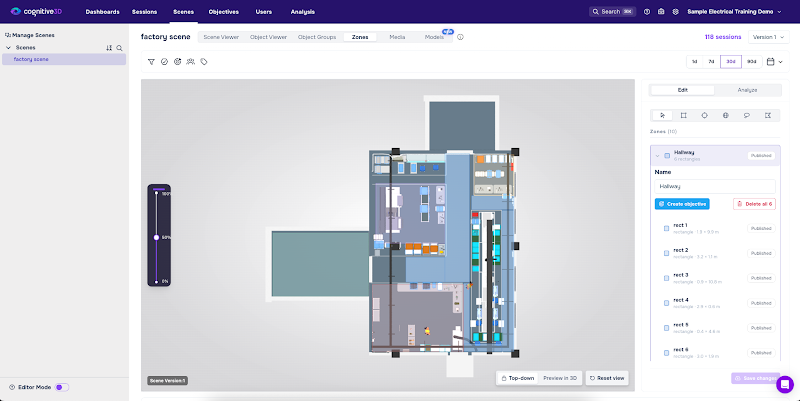
Task: Collapse the Scenes tree section
Action: tap(8, 48)
